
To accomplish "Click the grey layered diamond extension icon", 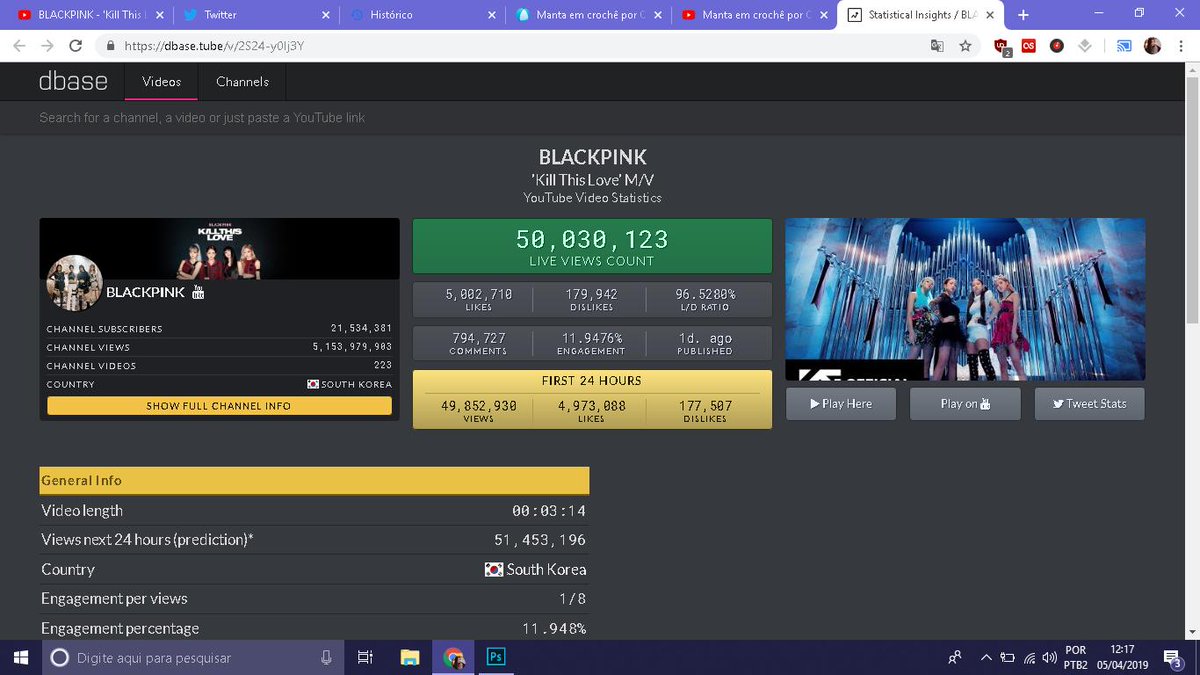I will pos(1085,46).
